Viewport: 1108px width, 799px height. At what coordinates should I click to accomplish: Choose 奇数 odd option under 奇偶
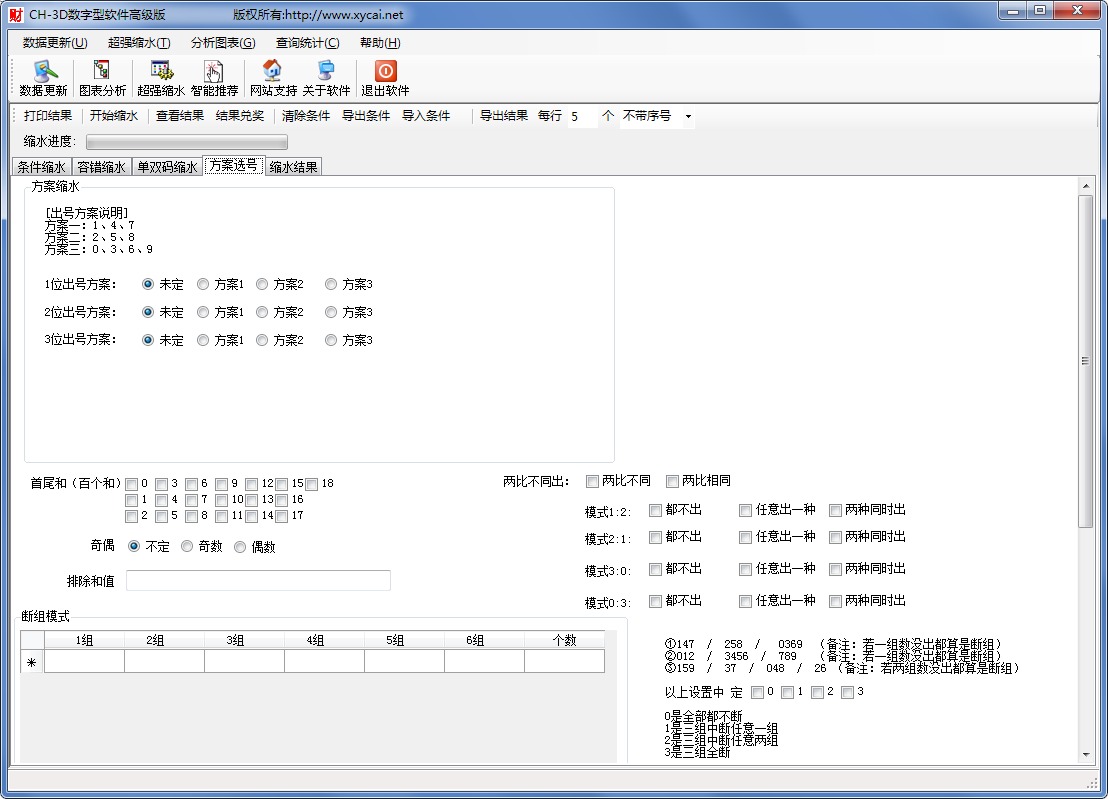pyautogui.click(x=186, y=546)
